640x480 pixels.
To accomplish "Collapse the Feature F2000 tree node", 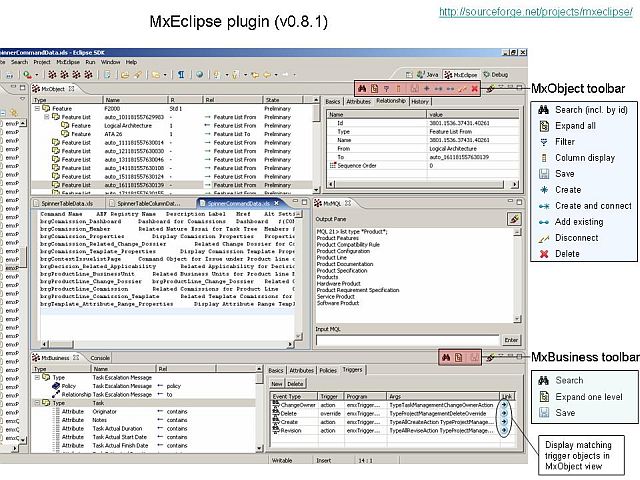I will coord(37,109).
